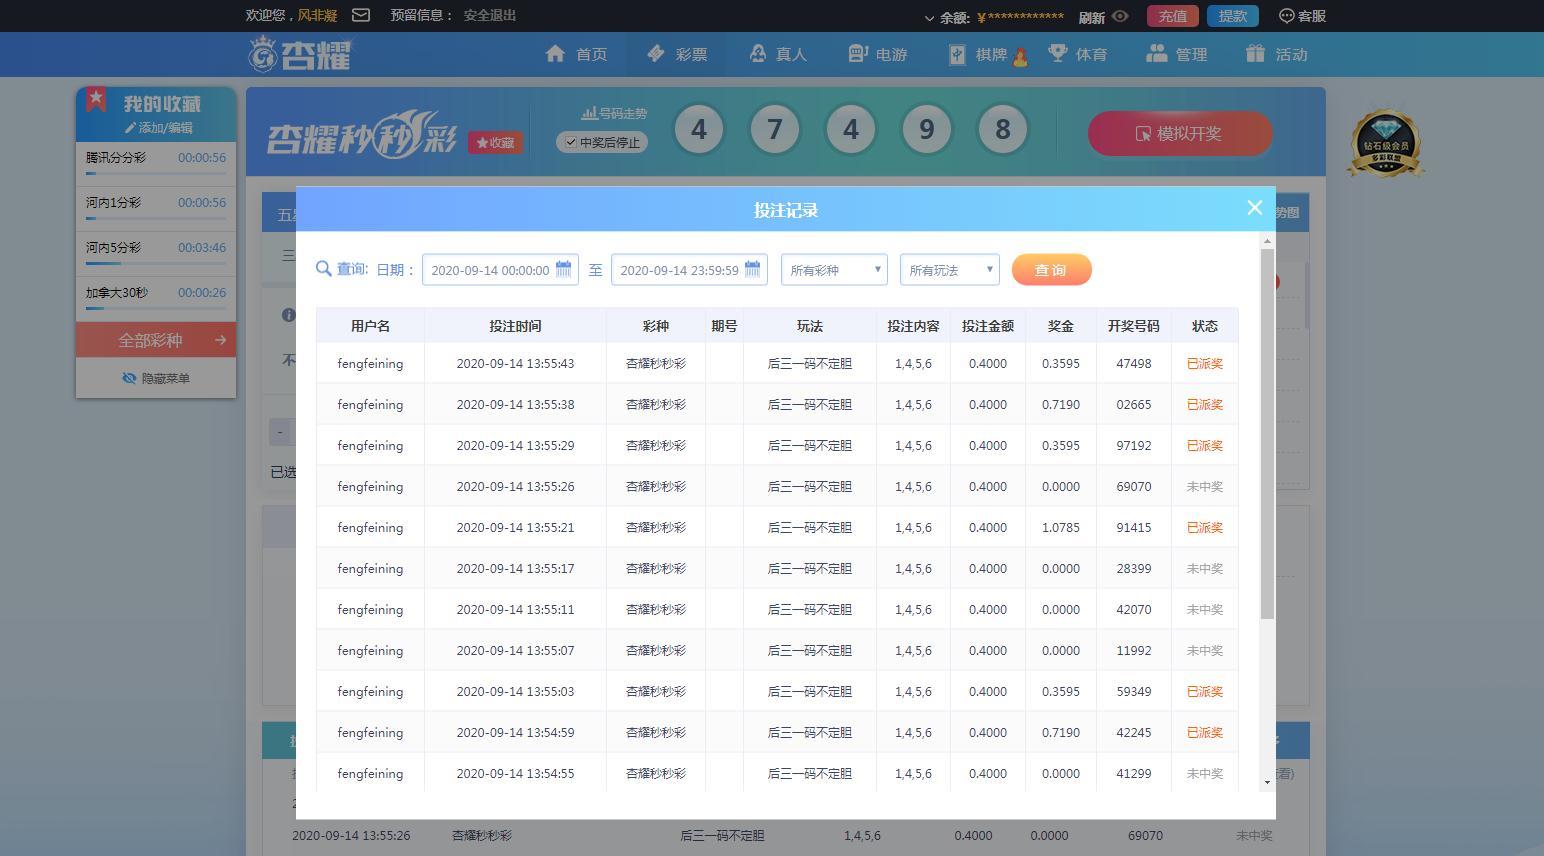The width and height of the screenshot is (1544, 856).
Task: Click the 奖金 column header
Action: pyautogui.click(x=1060, y=326)
